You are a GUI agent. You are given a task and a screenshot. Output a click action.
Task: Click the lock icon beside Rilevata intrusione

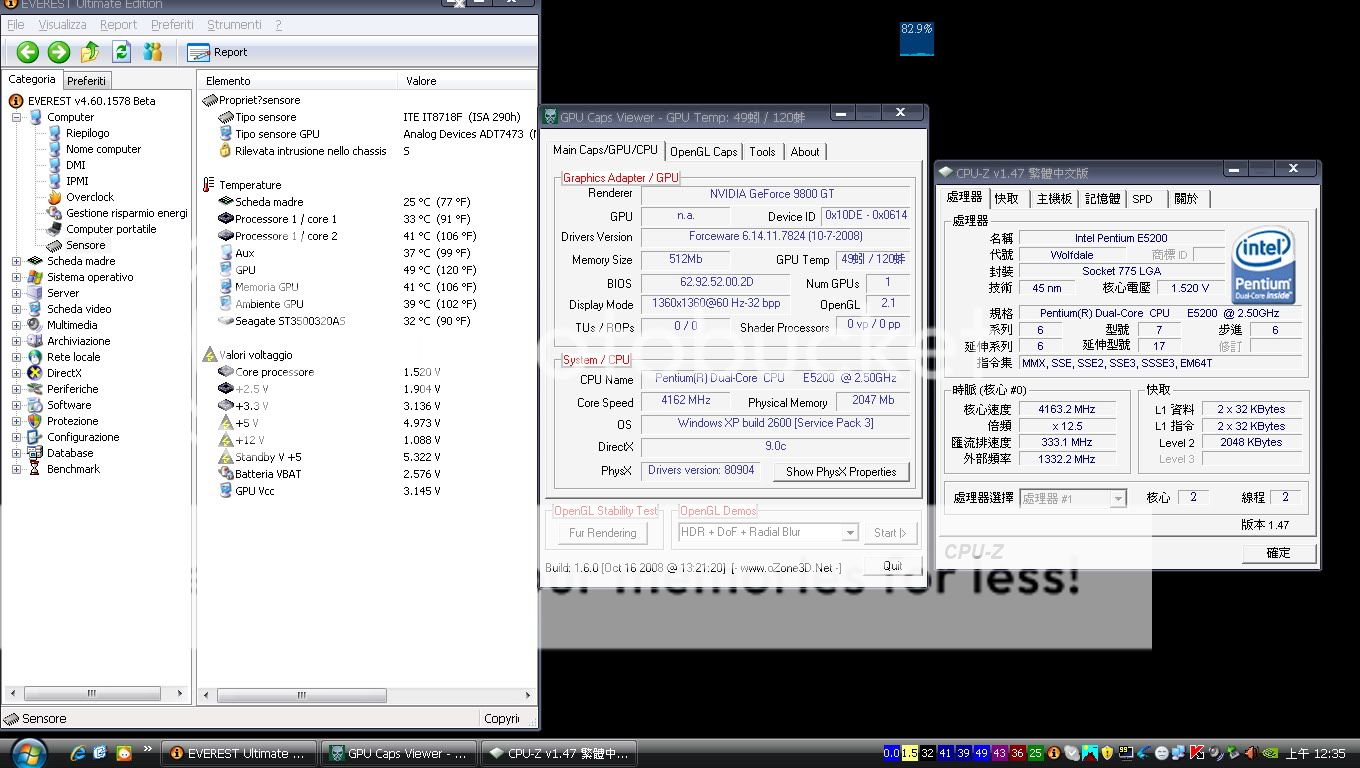coord(225,151)
